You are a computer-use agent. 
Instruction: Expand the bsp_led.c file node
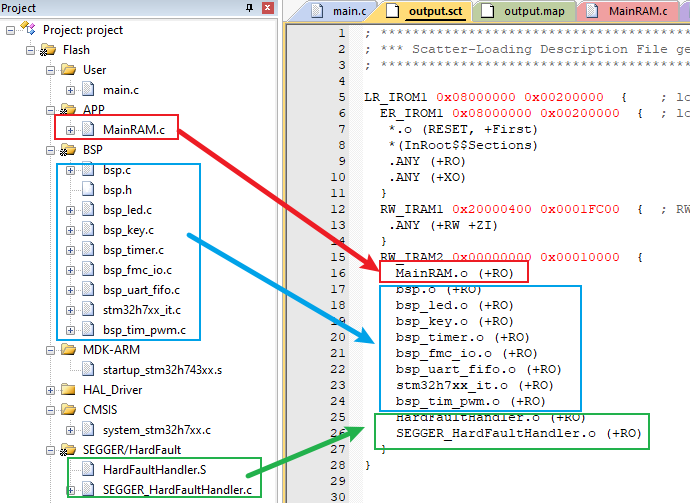point(71,210)
